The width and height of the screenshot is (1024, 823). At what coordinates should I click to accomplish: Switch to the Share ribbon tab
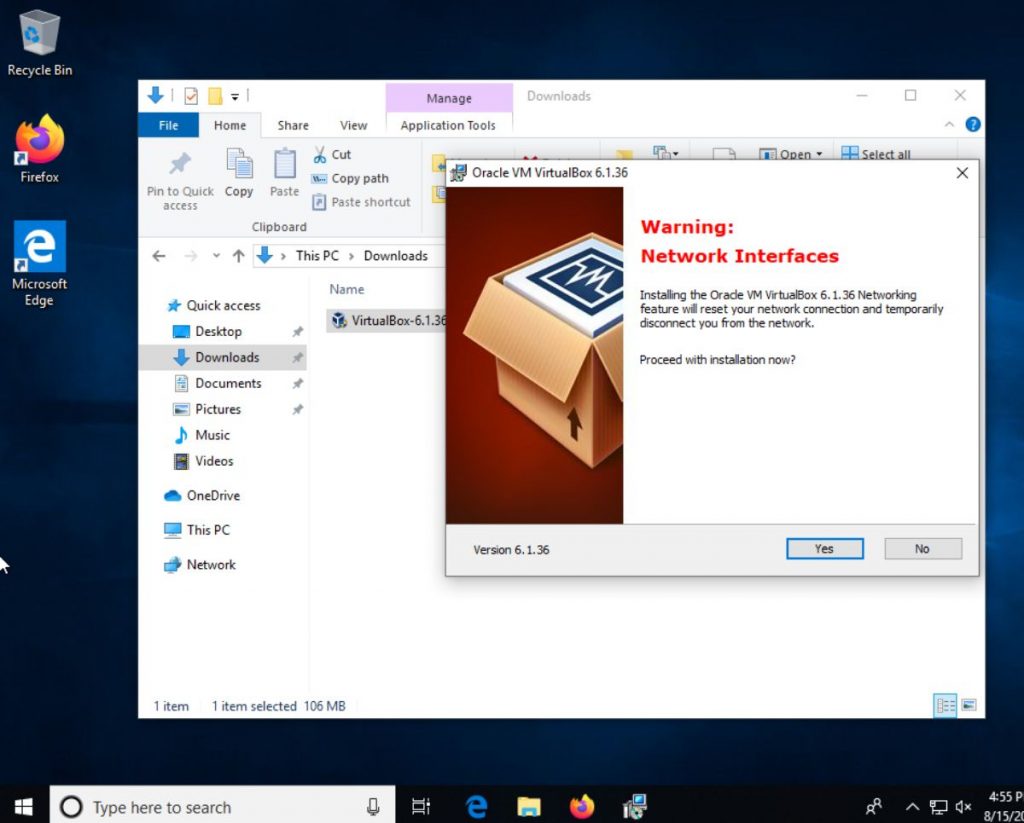click(x=292, y=125)
